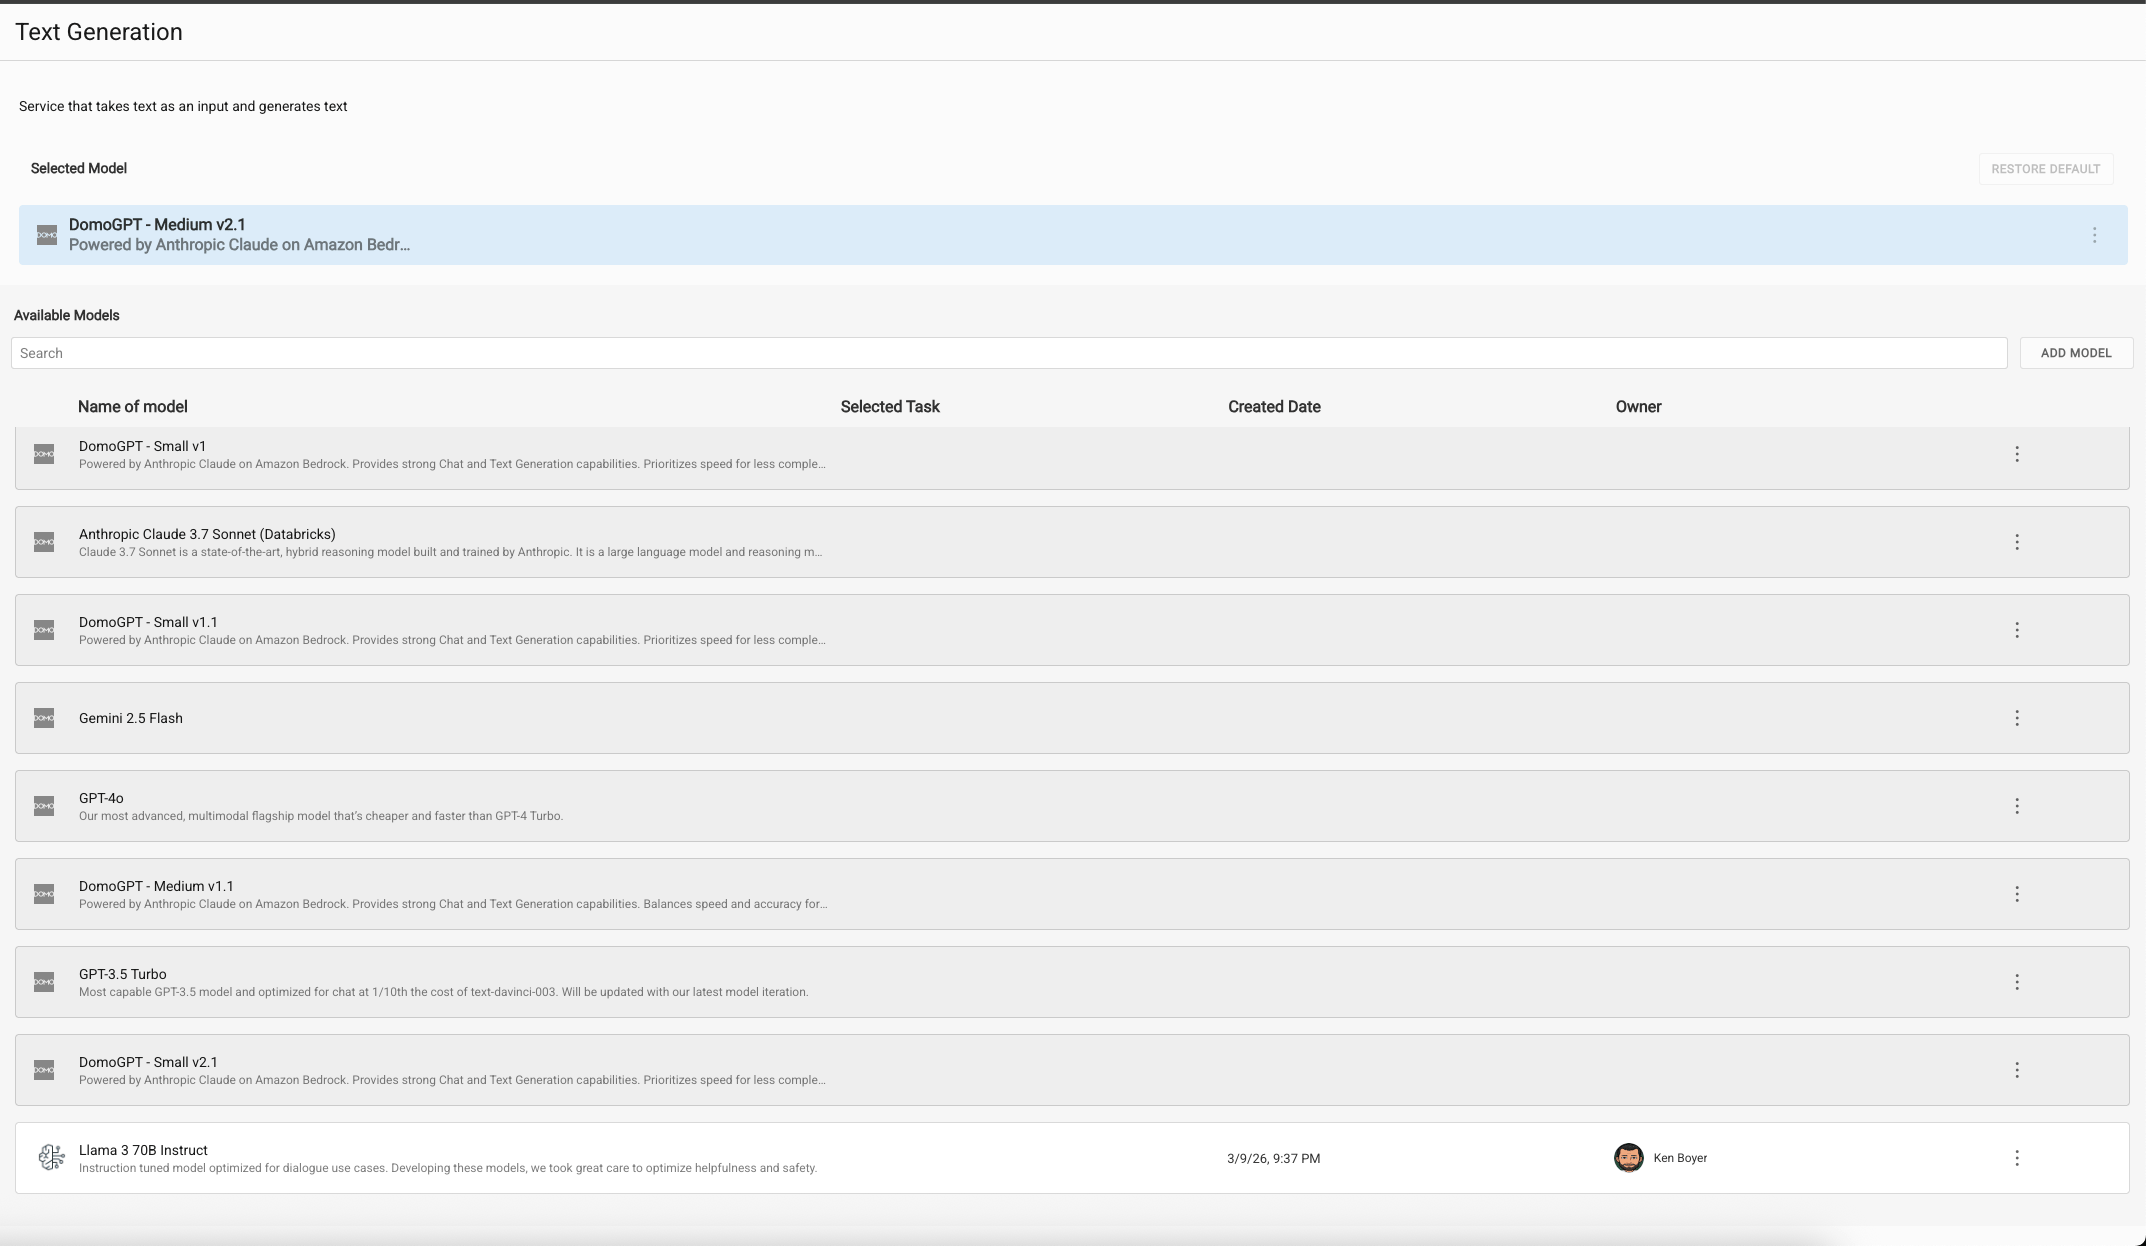Open kebab menu for DomoGPT - Small v2.1
This screenshot has width=2146, height=1246.
point(2017,1070)
